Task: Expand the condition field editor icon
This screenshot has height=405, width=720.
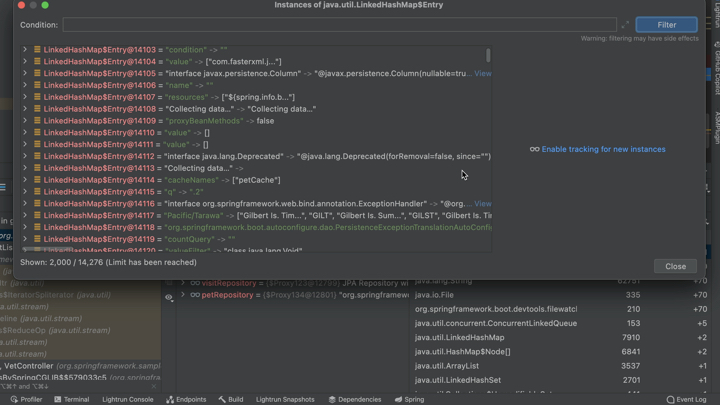Action: (x=625, y=25)
